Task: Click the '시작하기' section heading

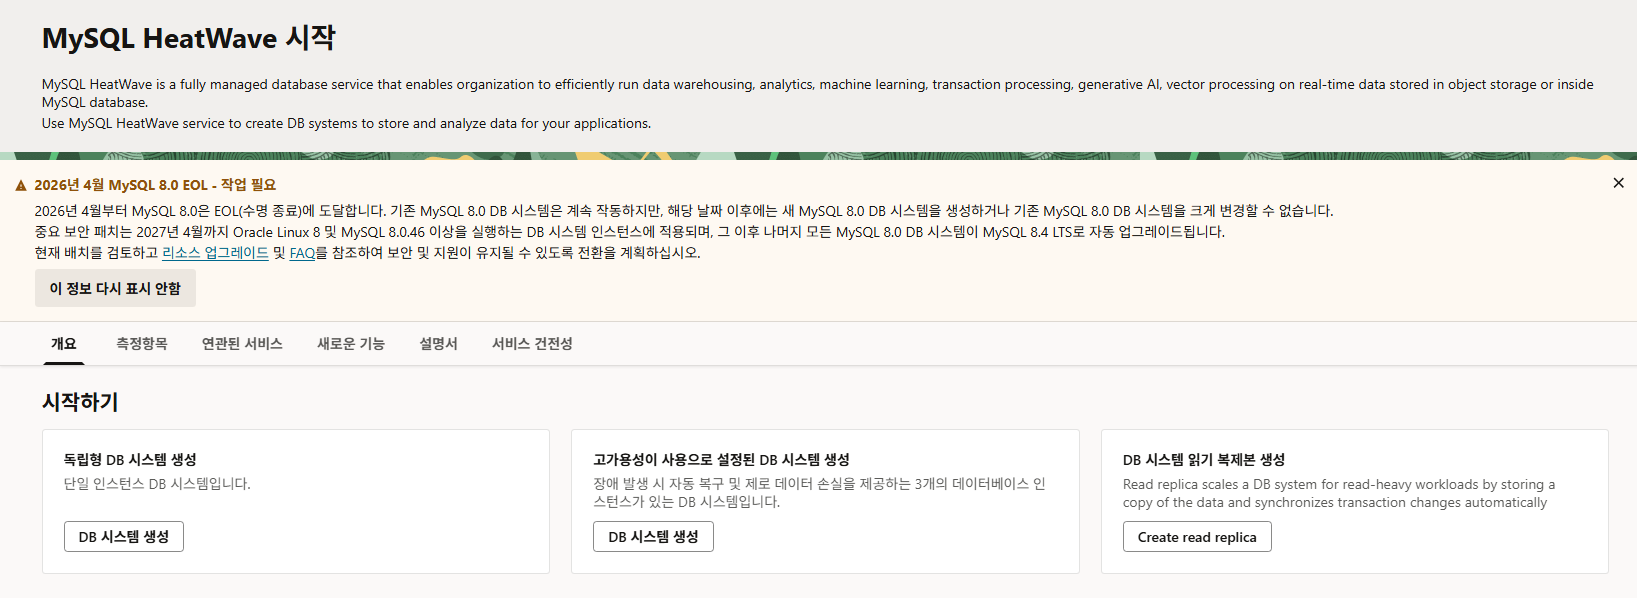Action: point(80,402)
